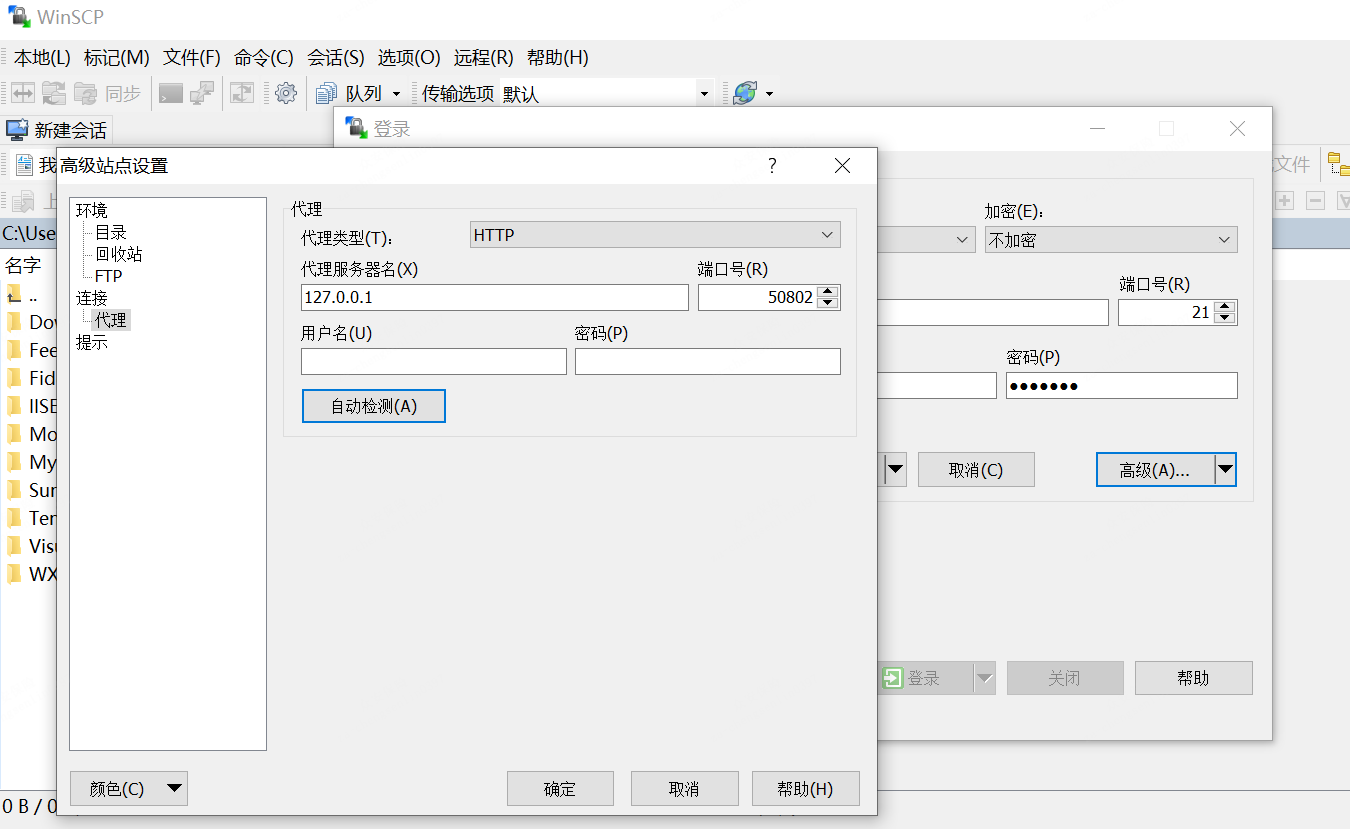Click the help question mark in dialog title

click(x=772, y=166)
